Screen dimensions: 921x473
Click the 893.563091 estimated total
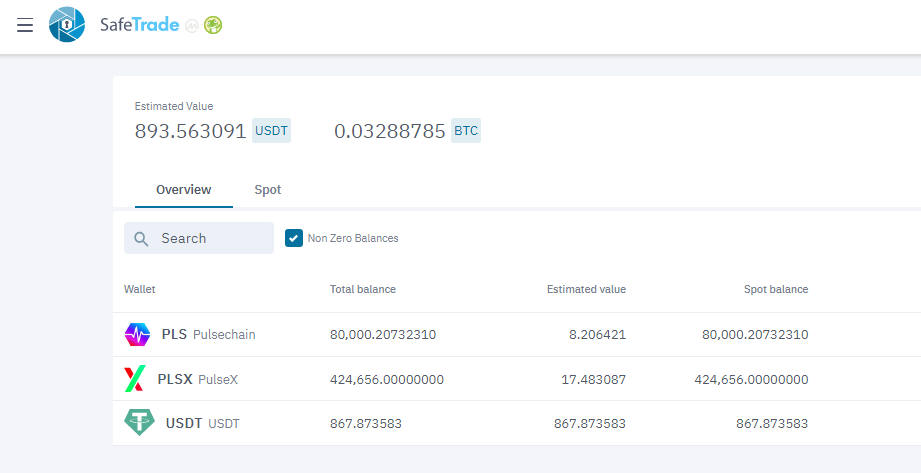point(190,131)
